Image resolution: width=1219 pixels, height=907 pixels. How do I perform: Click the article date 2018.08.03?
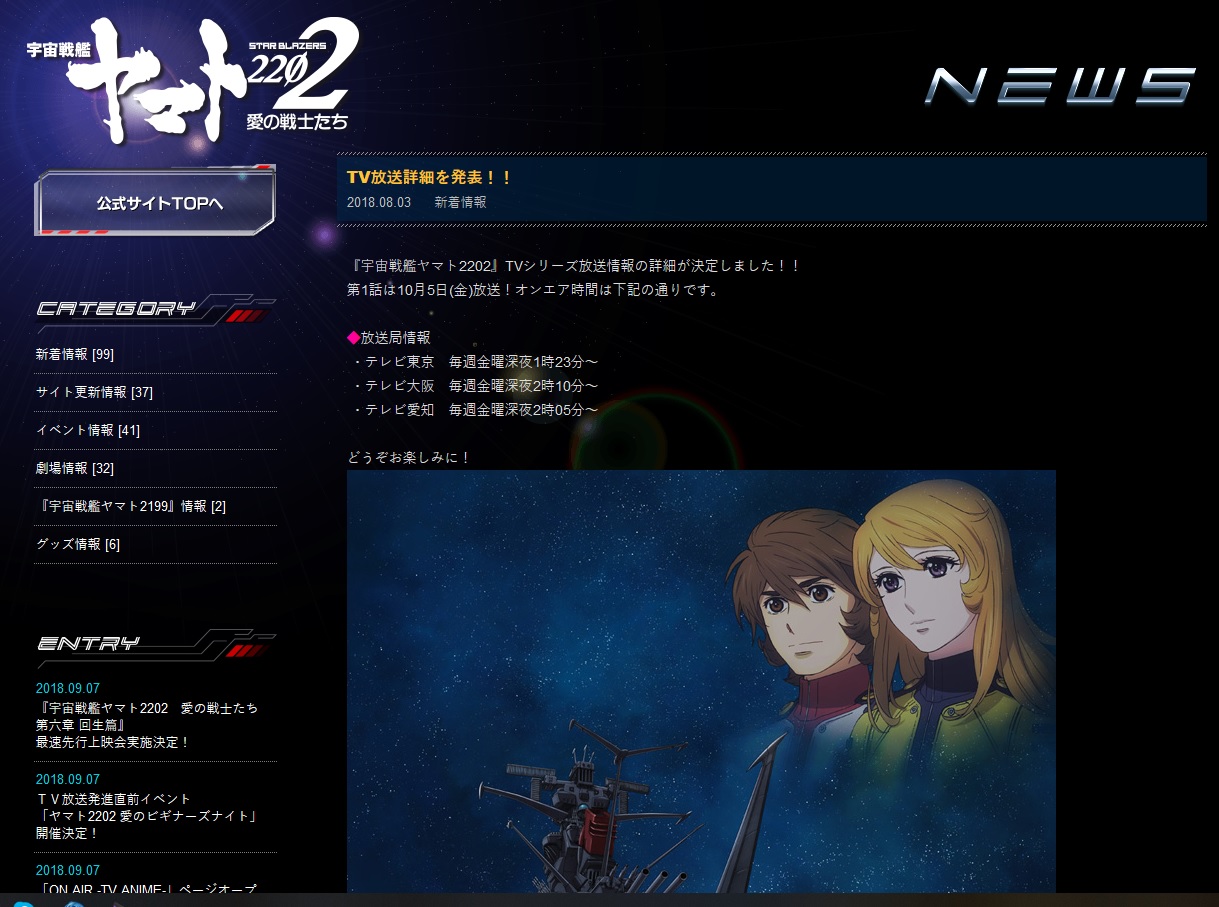[x=379, y=202]
